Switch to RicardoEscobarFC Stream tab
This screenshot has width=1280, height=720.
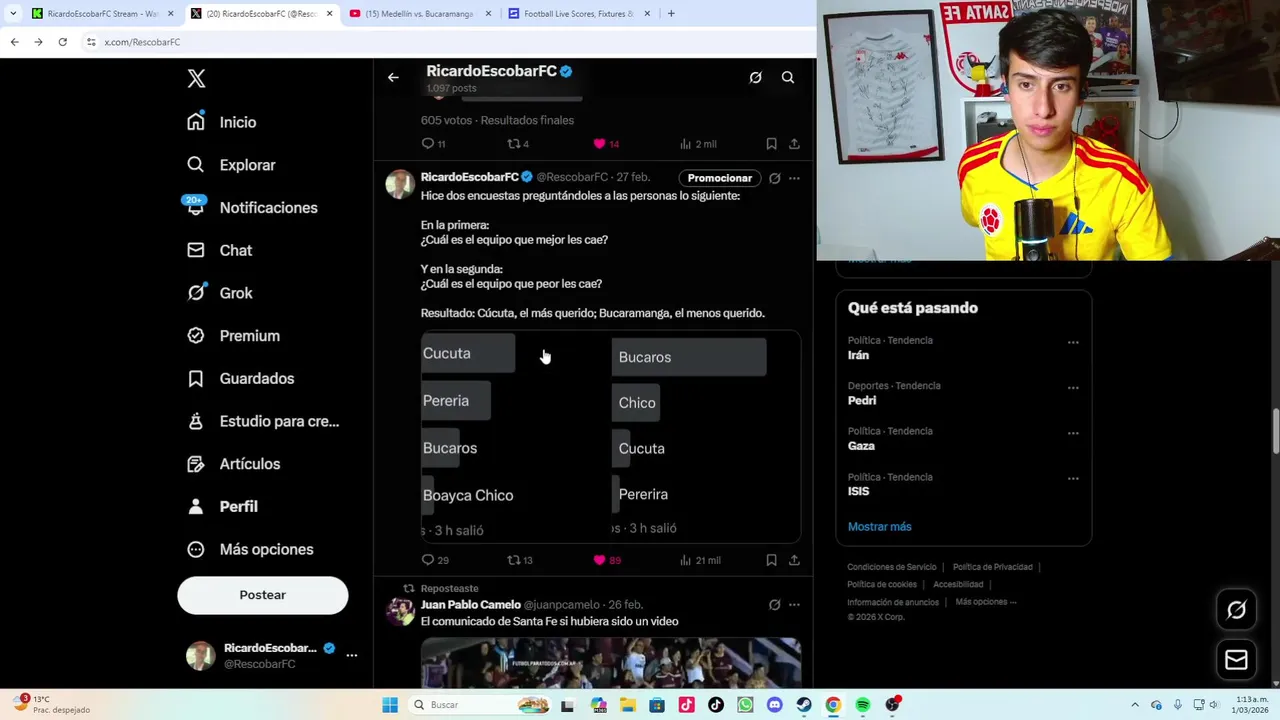[x=102, y=14]
